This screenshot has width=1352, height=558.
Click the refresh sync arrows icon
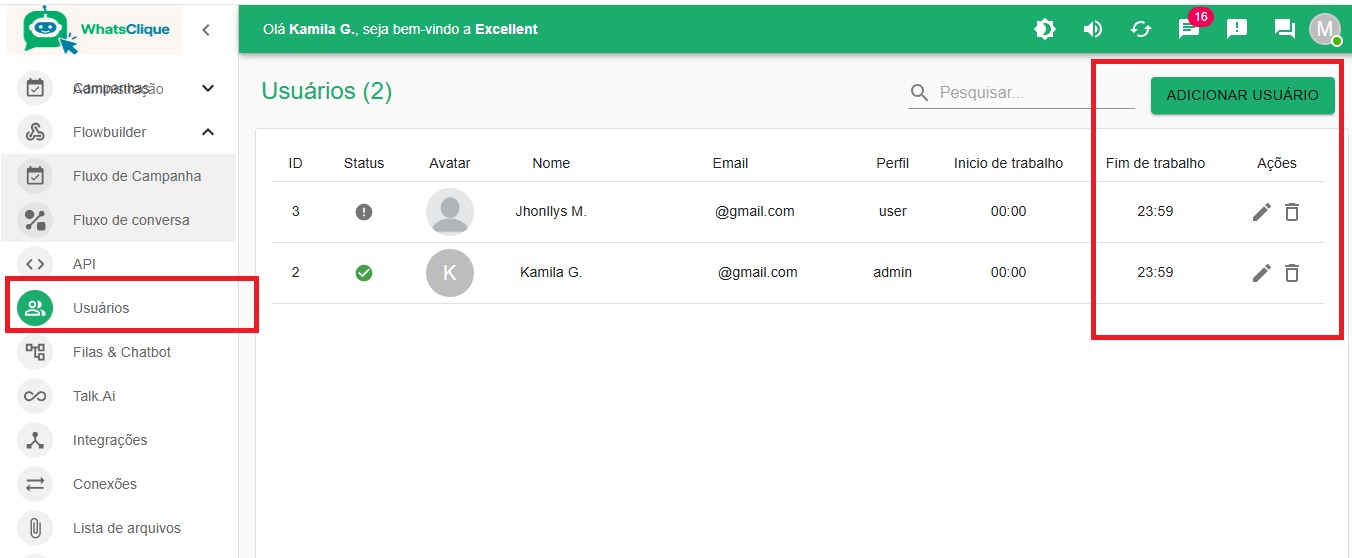coord(1141,29)
